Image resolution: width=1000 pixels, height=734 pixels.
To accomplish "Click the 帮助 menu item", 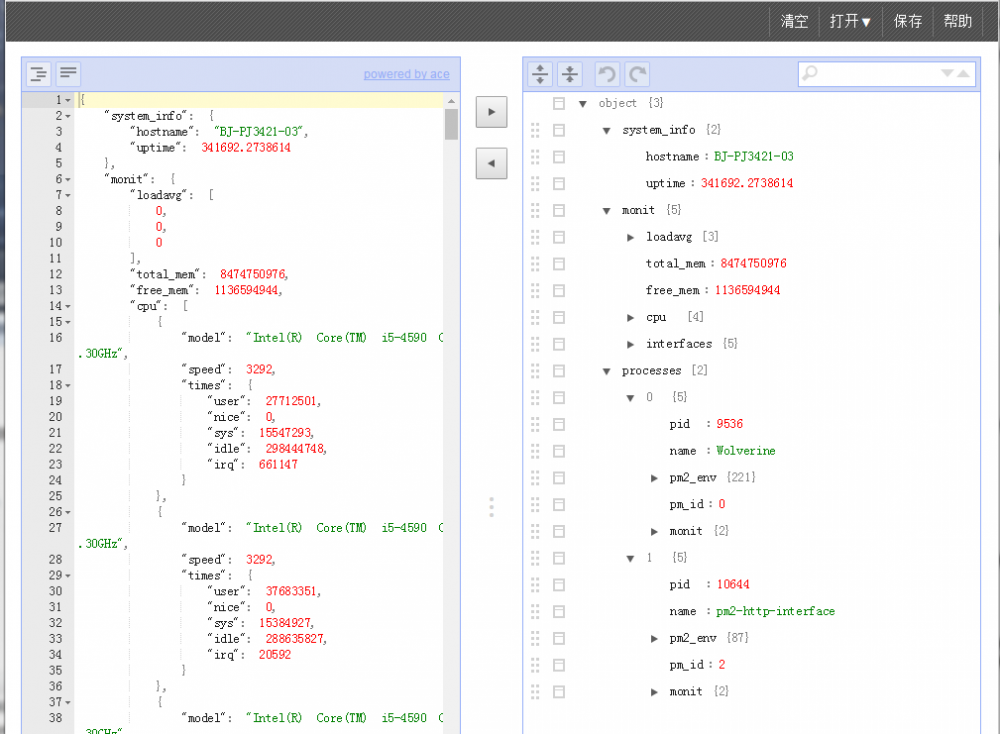I will tap(956, 20).
